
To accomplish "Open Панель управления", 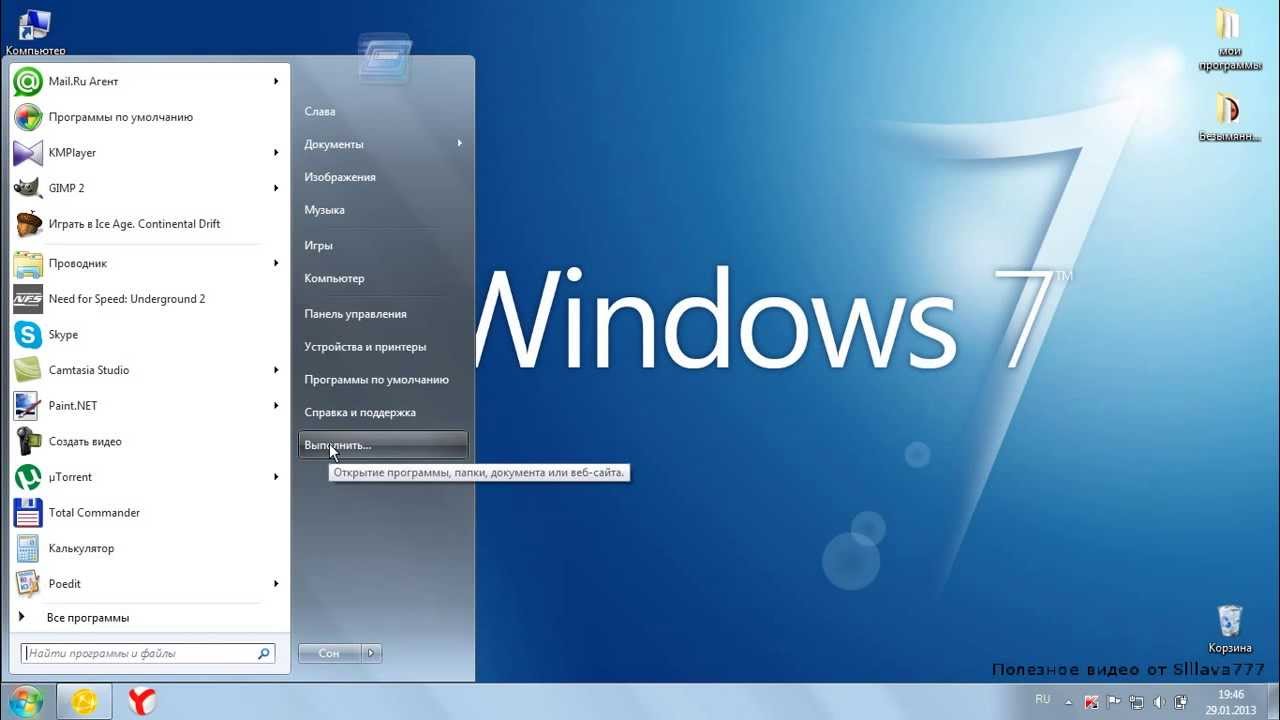I will point(383,314).
